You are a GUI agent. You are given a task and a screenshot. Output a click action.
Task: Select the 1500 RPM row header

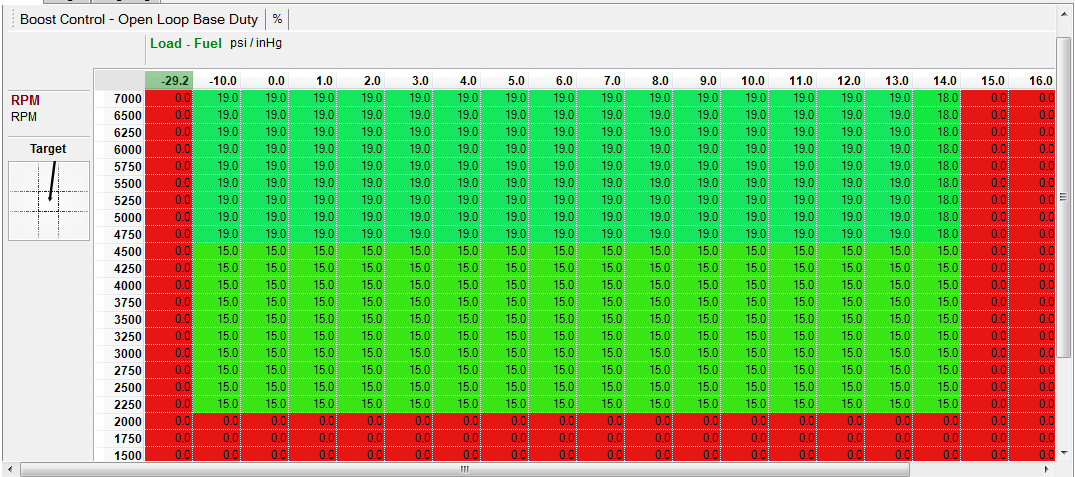coord(119,455)
